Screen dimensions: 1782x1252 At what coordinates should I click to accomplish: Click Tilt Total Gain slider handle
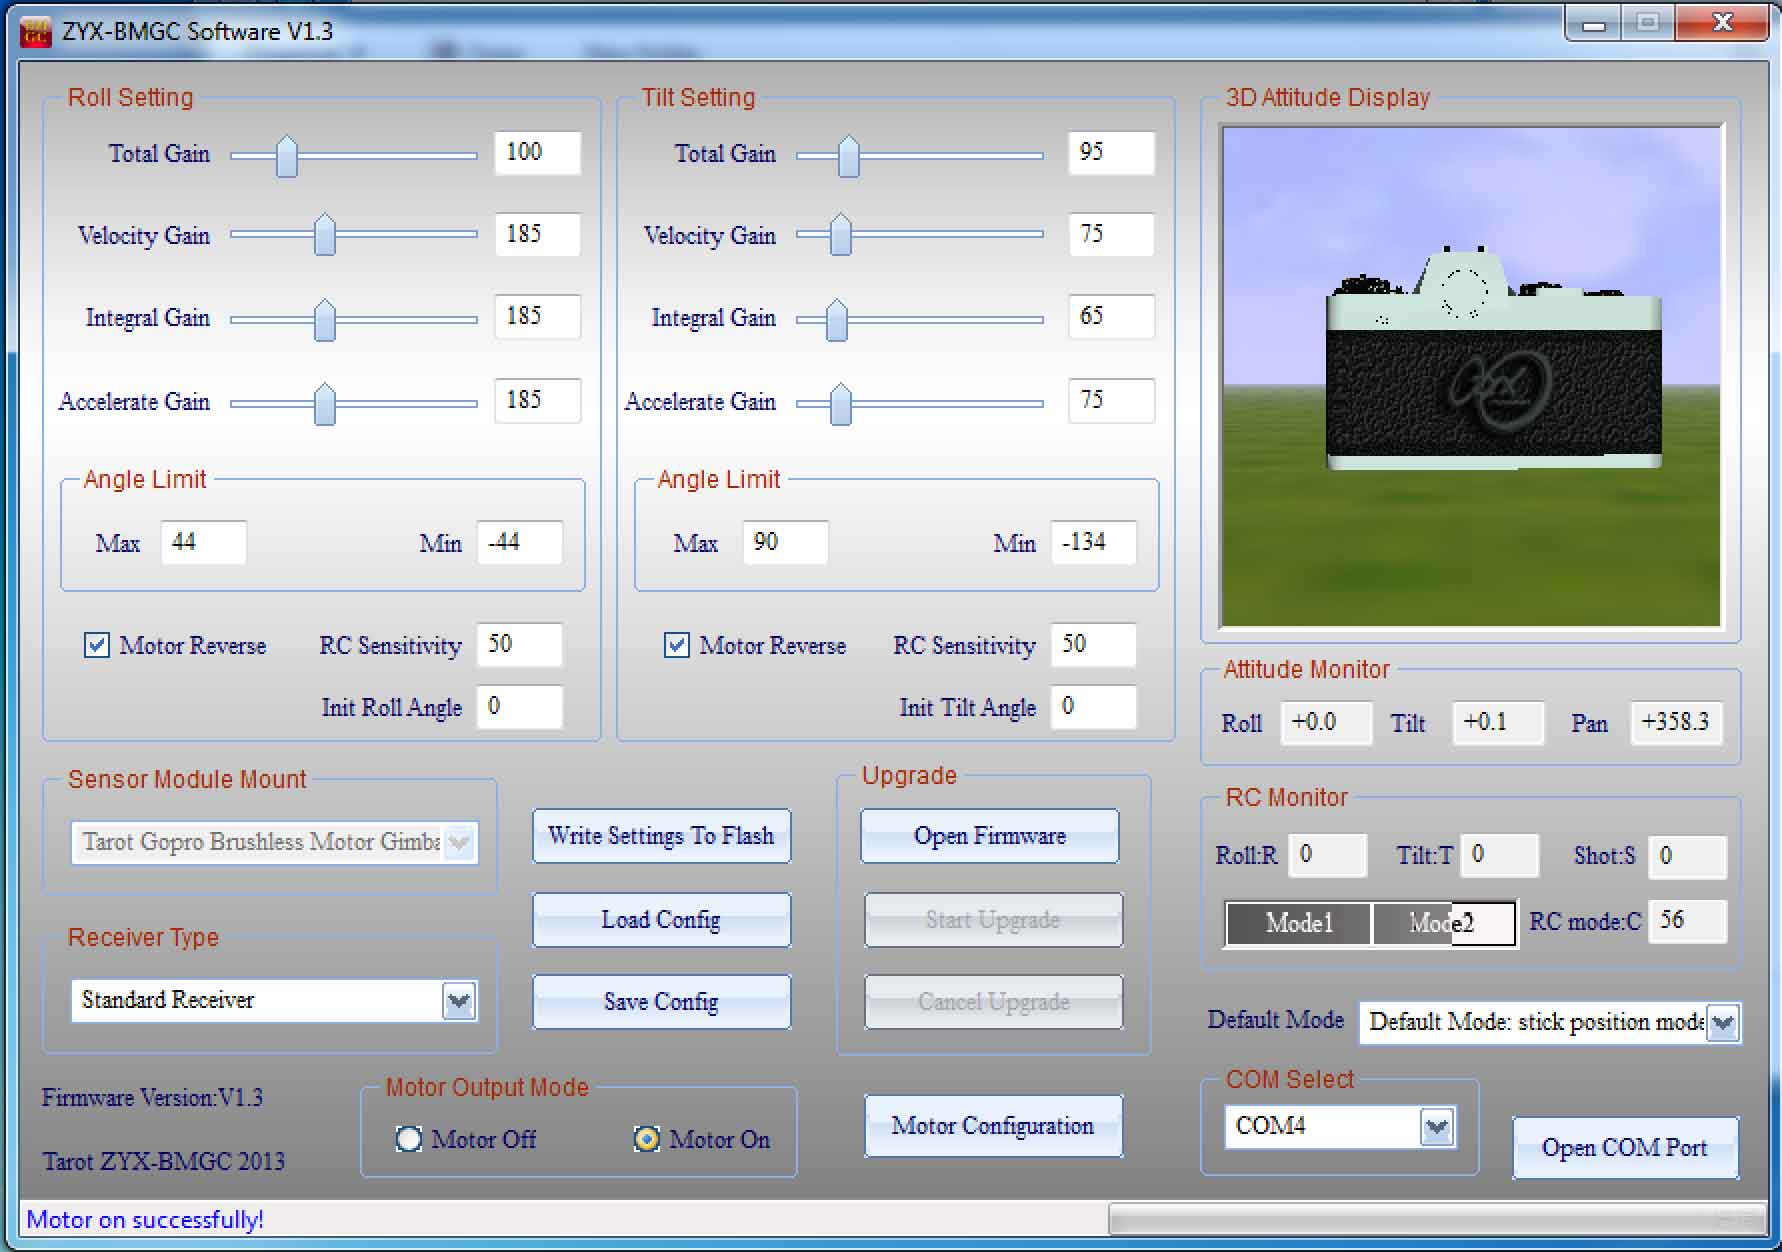pos(849,156)
